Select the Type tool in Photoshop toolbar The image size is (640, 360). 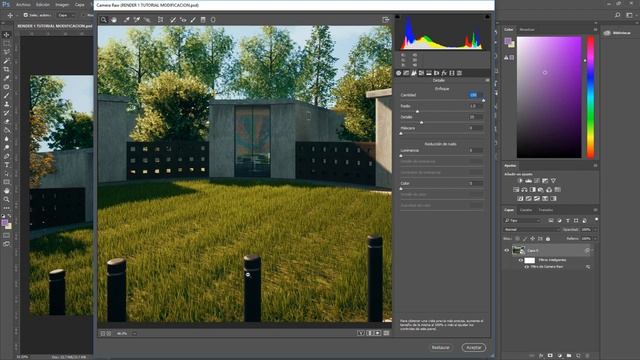coord(7,164)
